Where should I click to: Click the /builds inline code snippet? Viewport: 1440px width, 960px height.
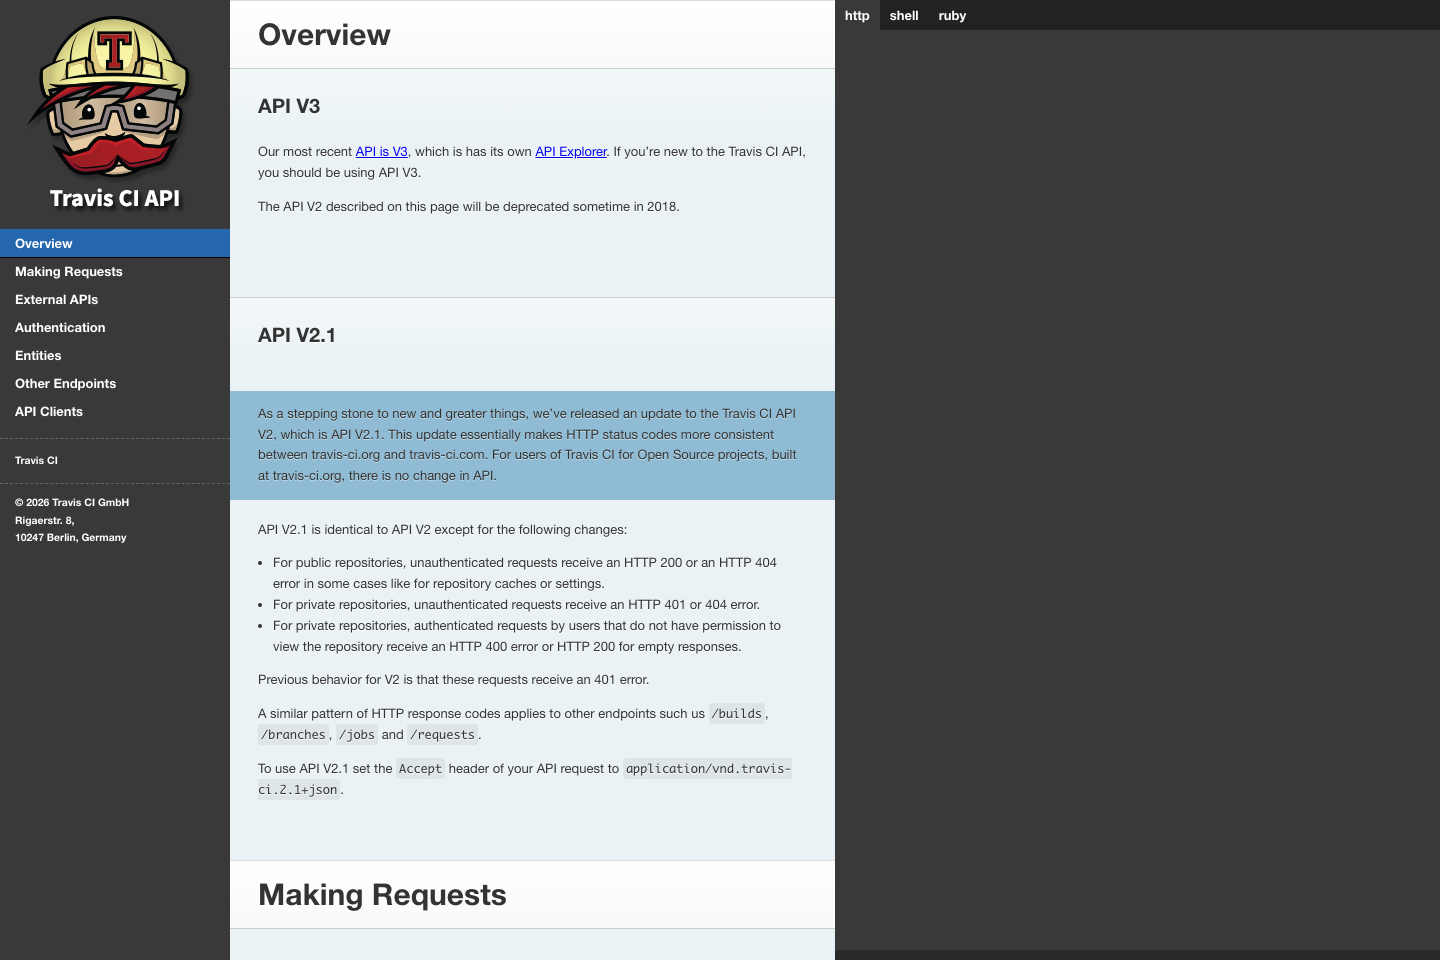tap(736, 713)
